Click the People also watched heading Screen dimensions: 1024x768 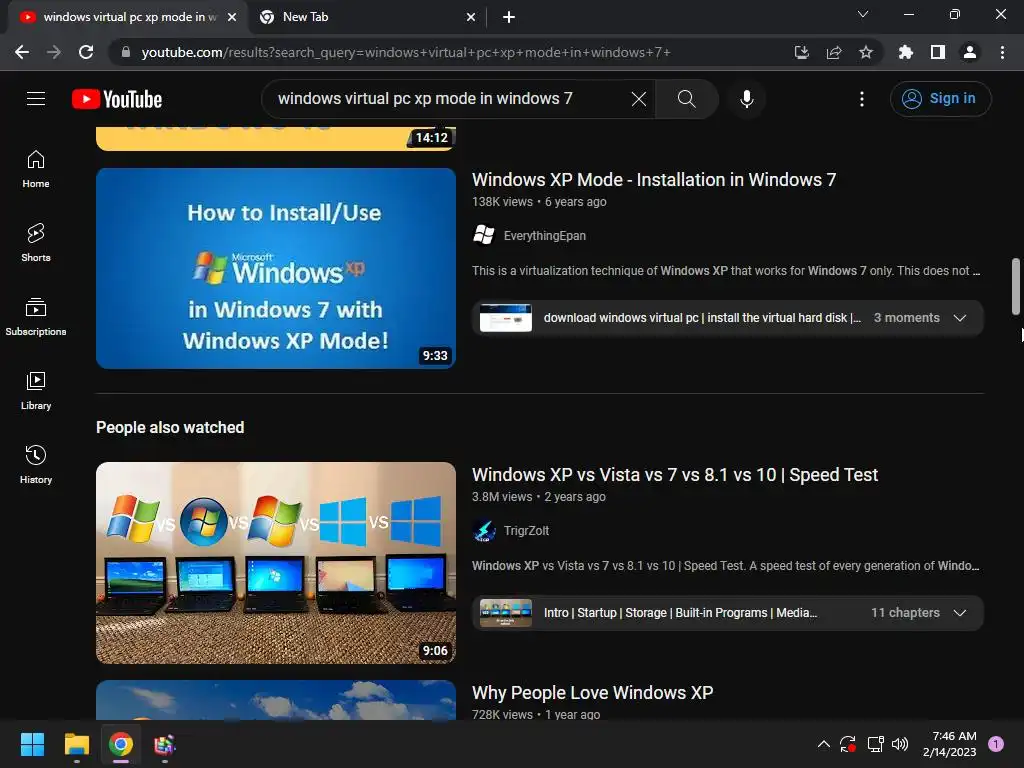170,428
